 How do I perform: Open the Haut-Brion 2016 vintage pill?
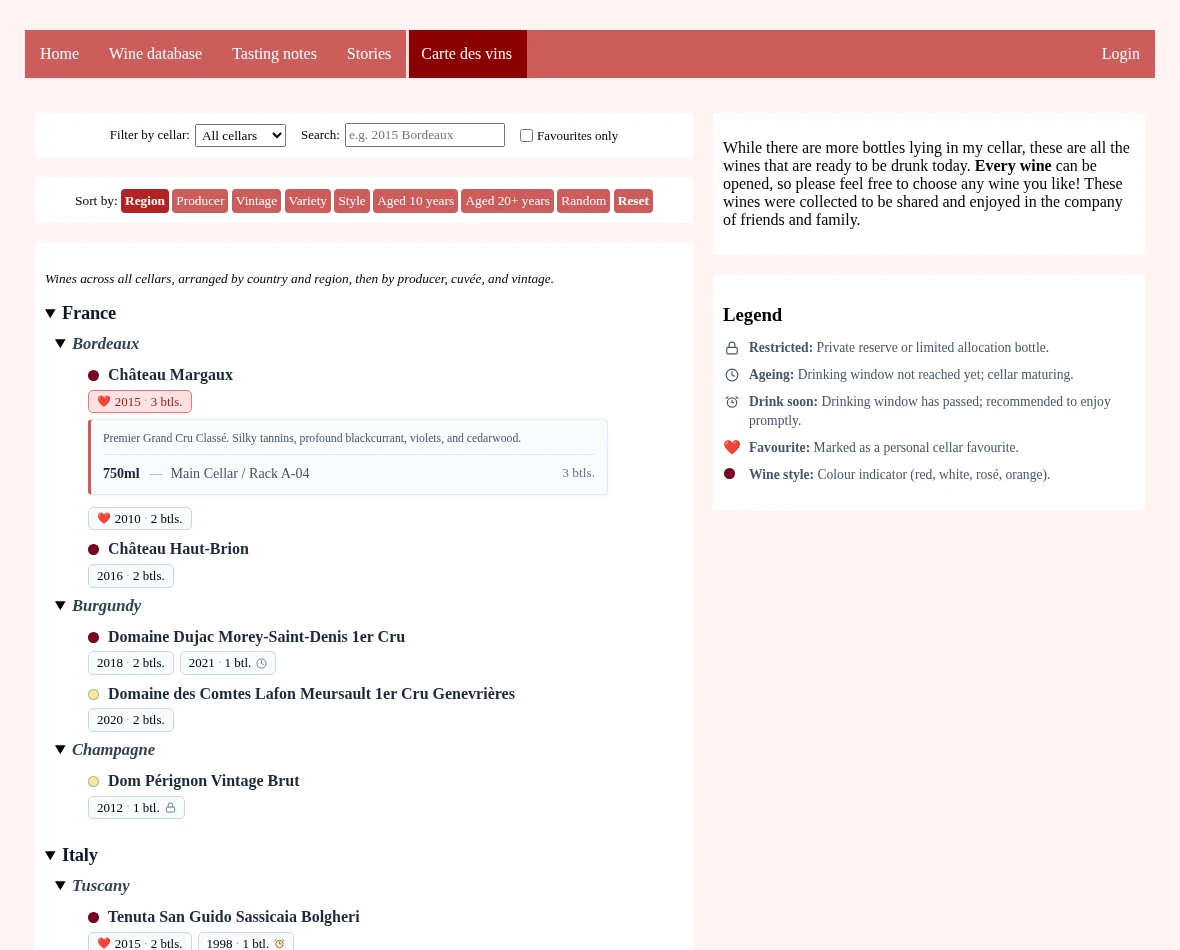(x=131, y=576)
